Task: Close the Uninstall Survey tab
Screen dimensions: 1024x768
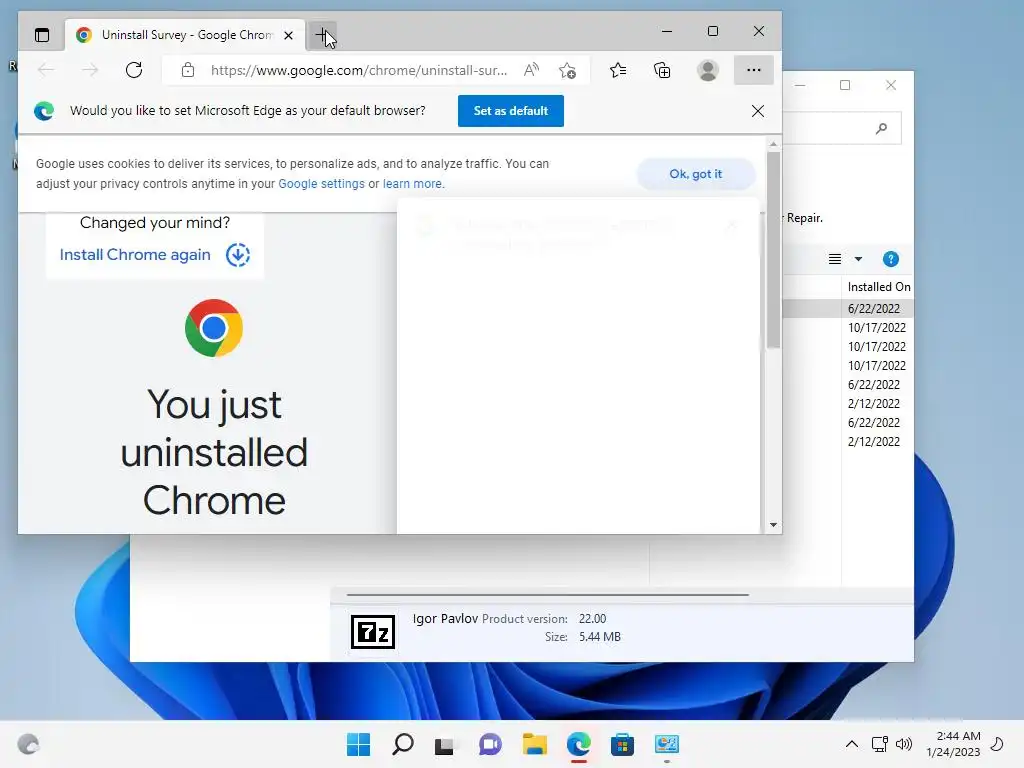Action: click(288, 35)
